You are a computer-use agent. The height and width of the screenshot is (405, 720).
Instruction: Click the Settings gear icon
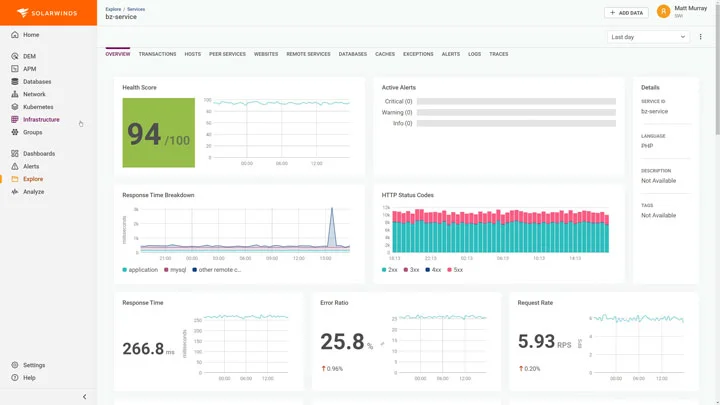click(x=15, y=365)
